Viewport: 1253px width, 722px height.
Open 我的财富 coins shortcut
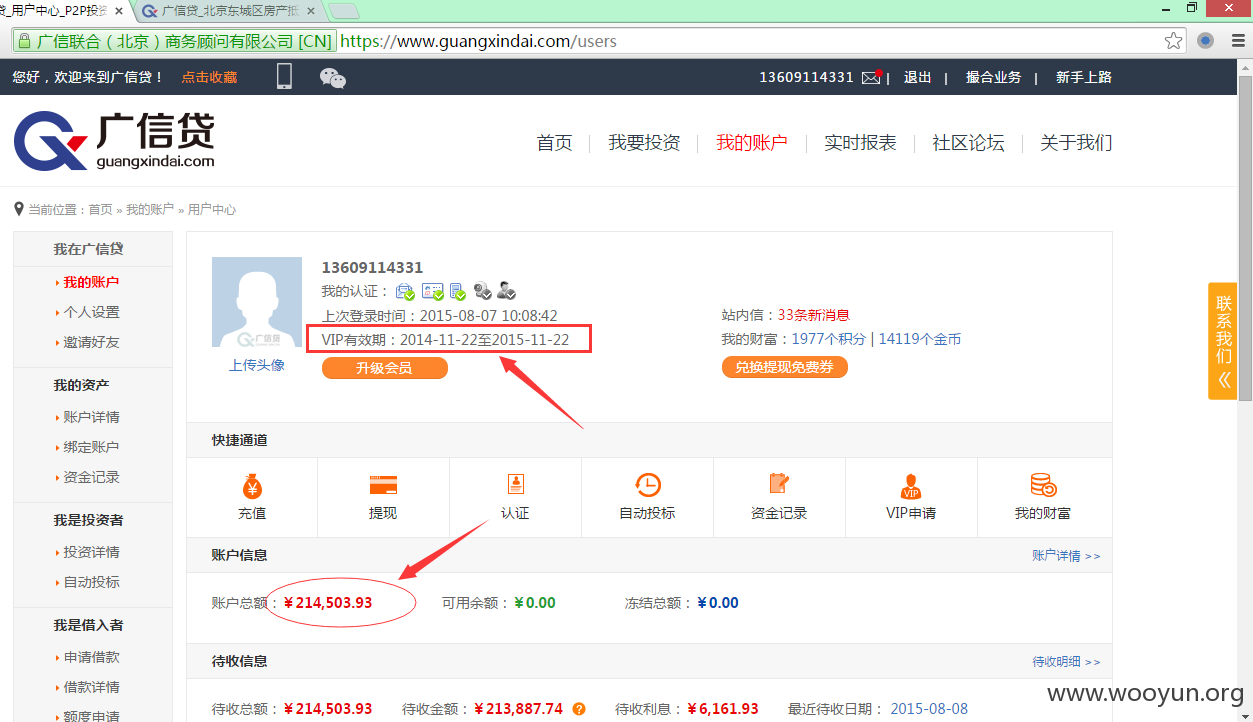[x=1043, y=485]
